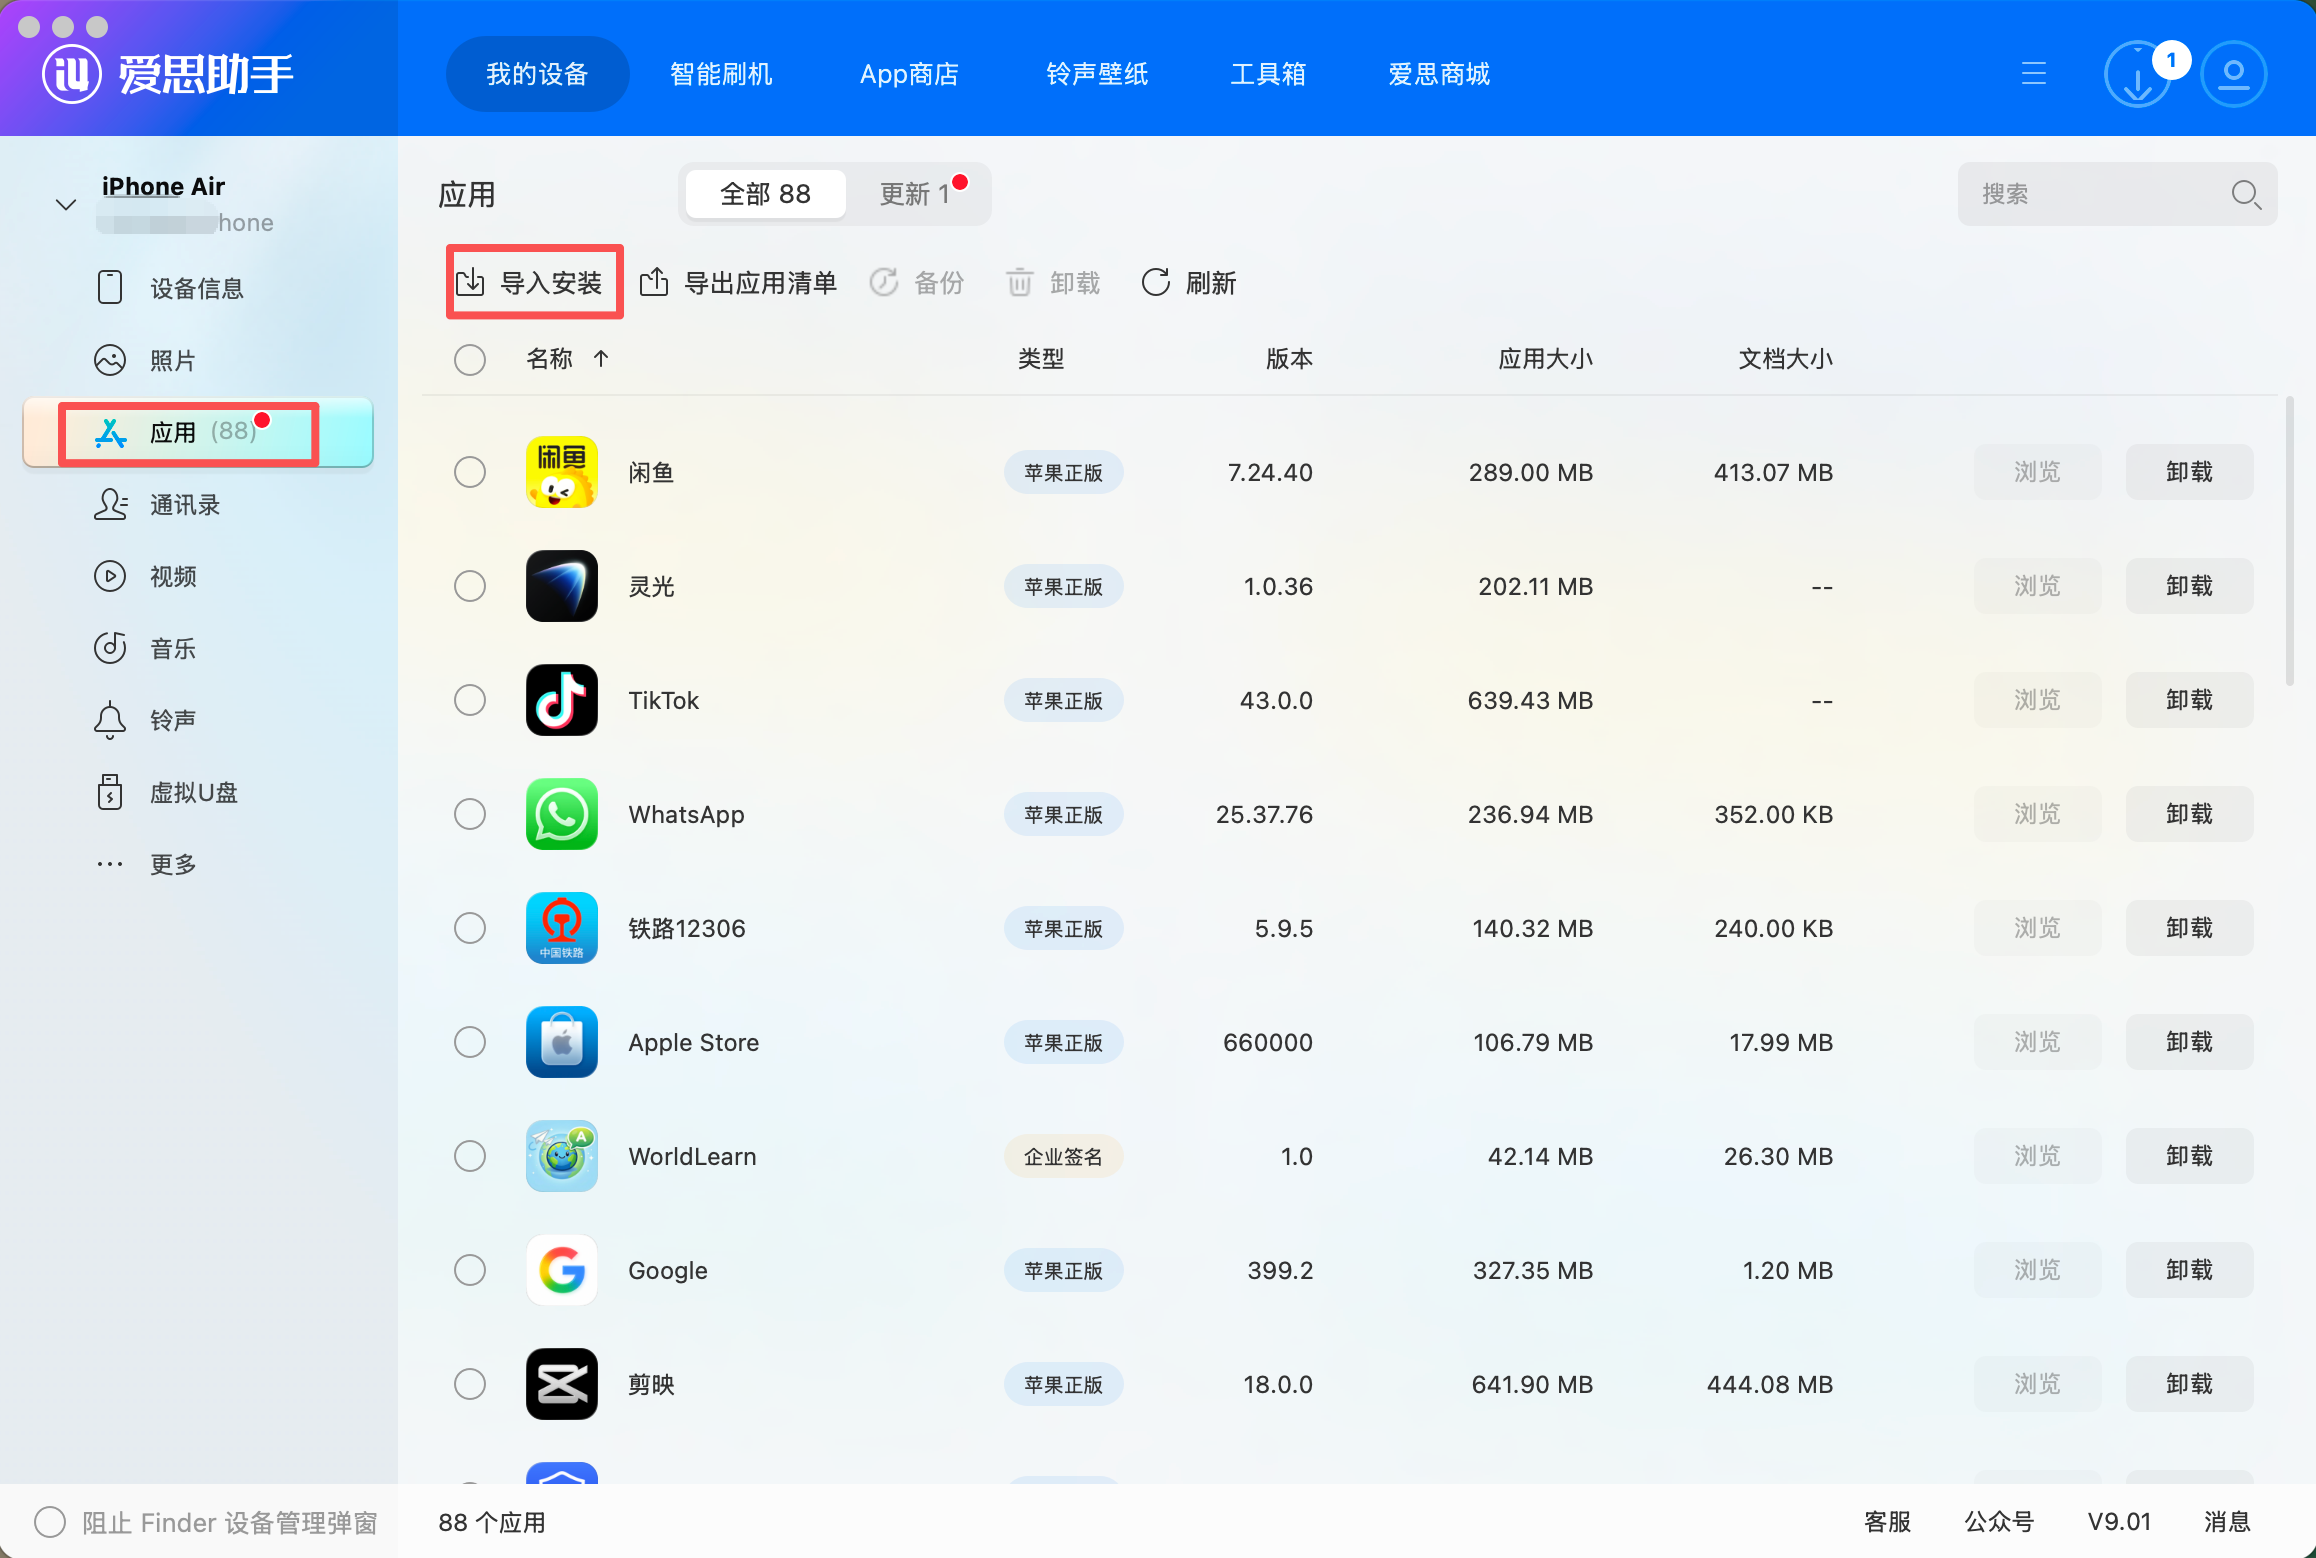
Task: Click Export app list (导出应用清单) icon
Action: pyautogui.click(x=654, y=283)
